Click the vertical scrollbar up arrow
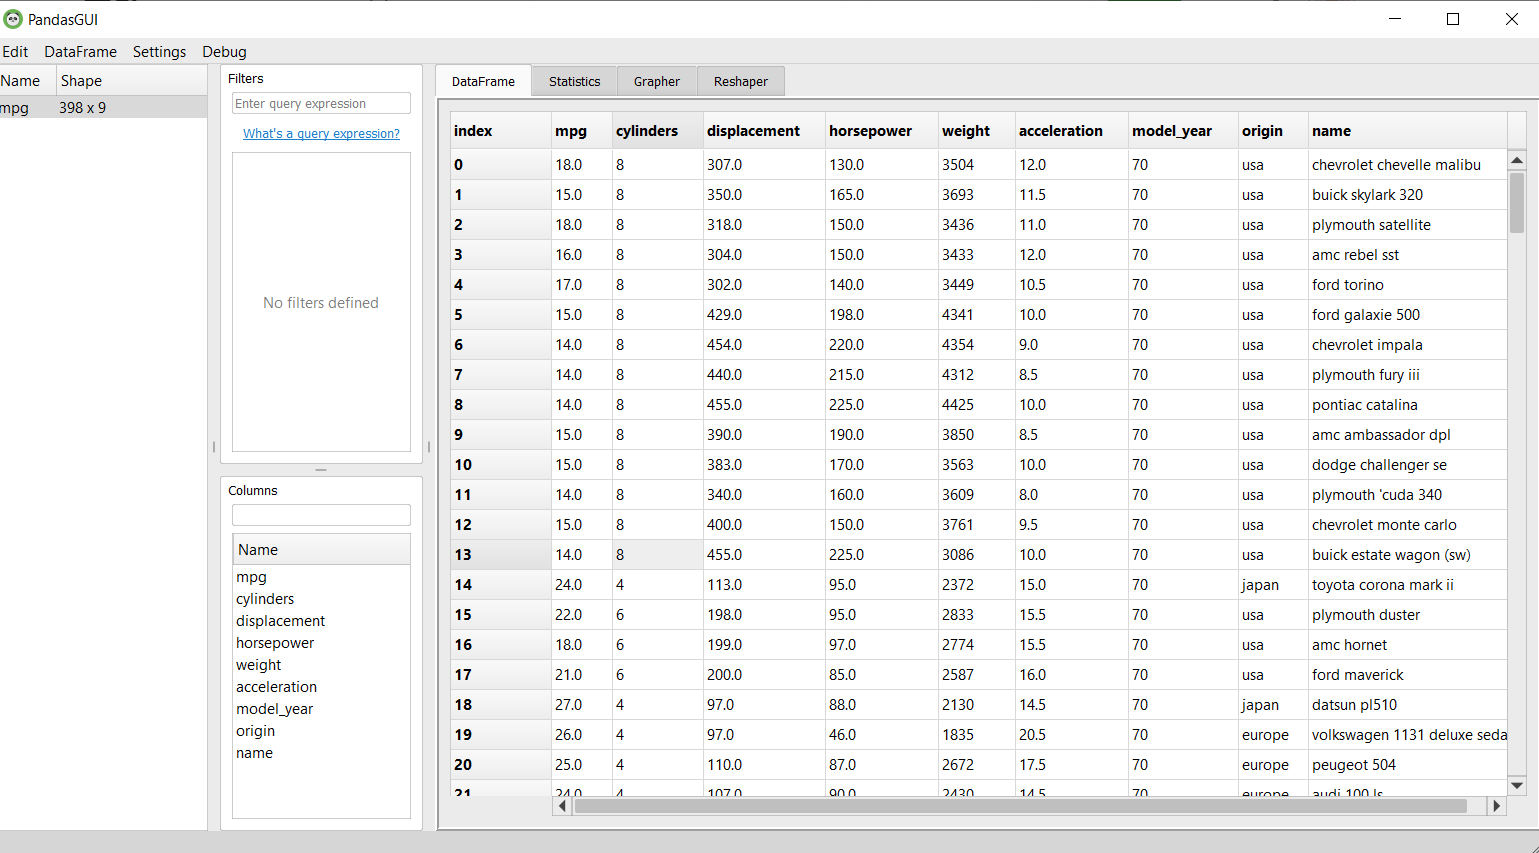The width and height of the screenshot is (1539, 853). [x=1517, y=160]
